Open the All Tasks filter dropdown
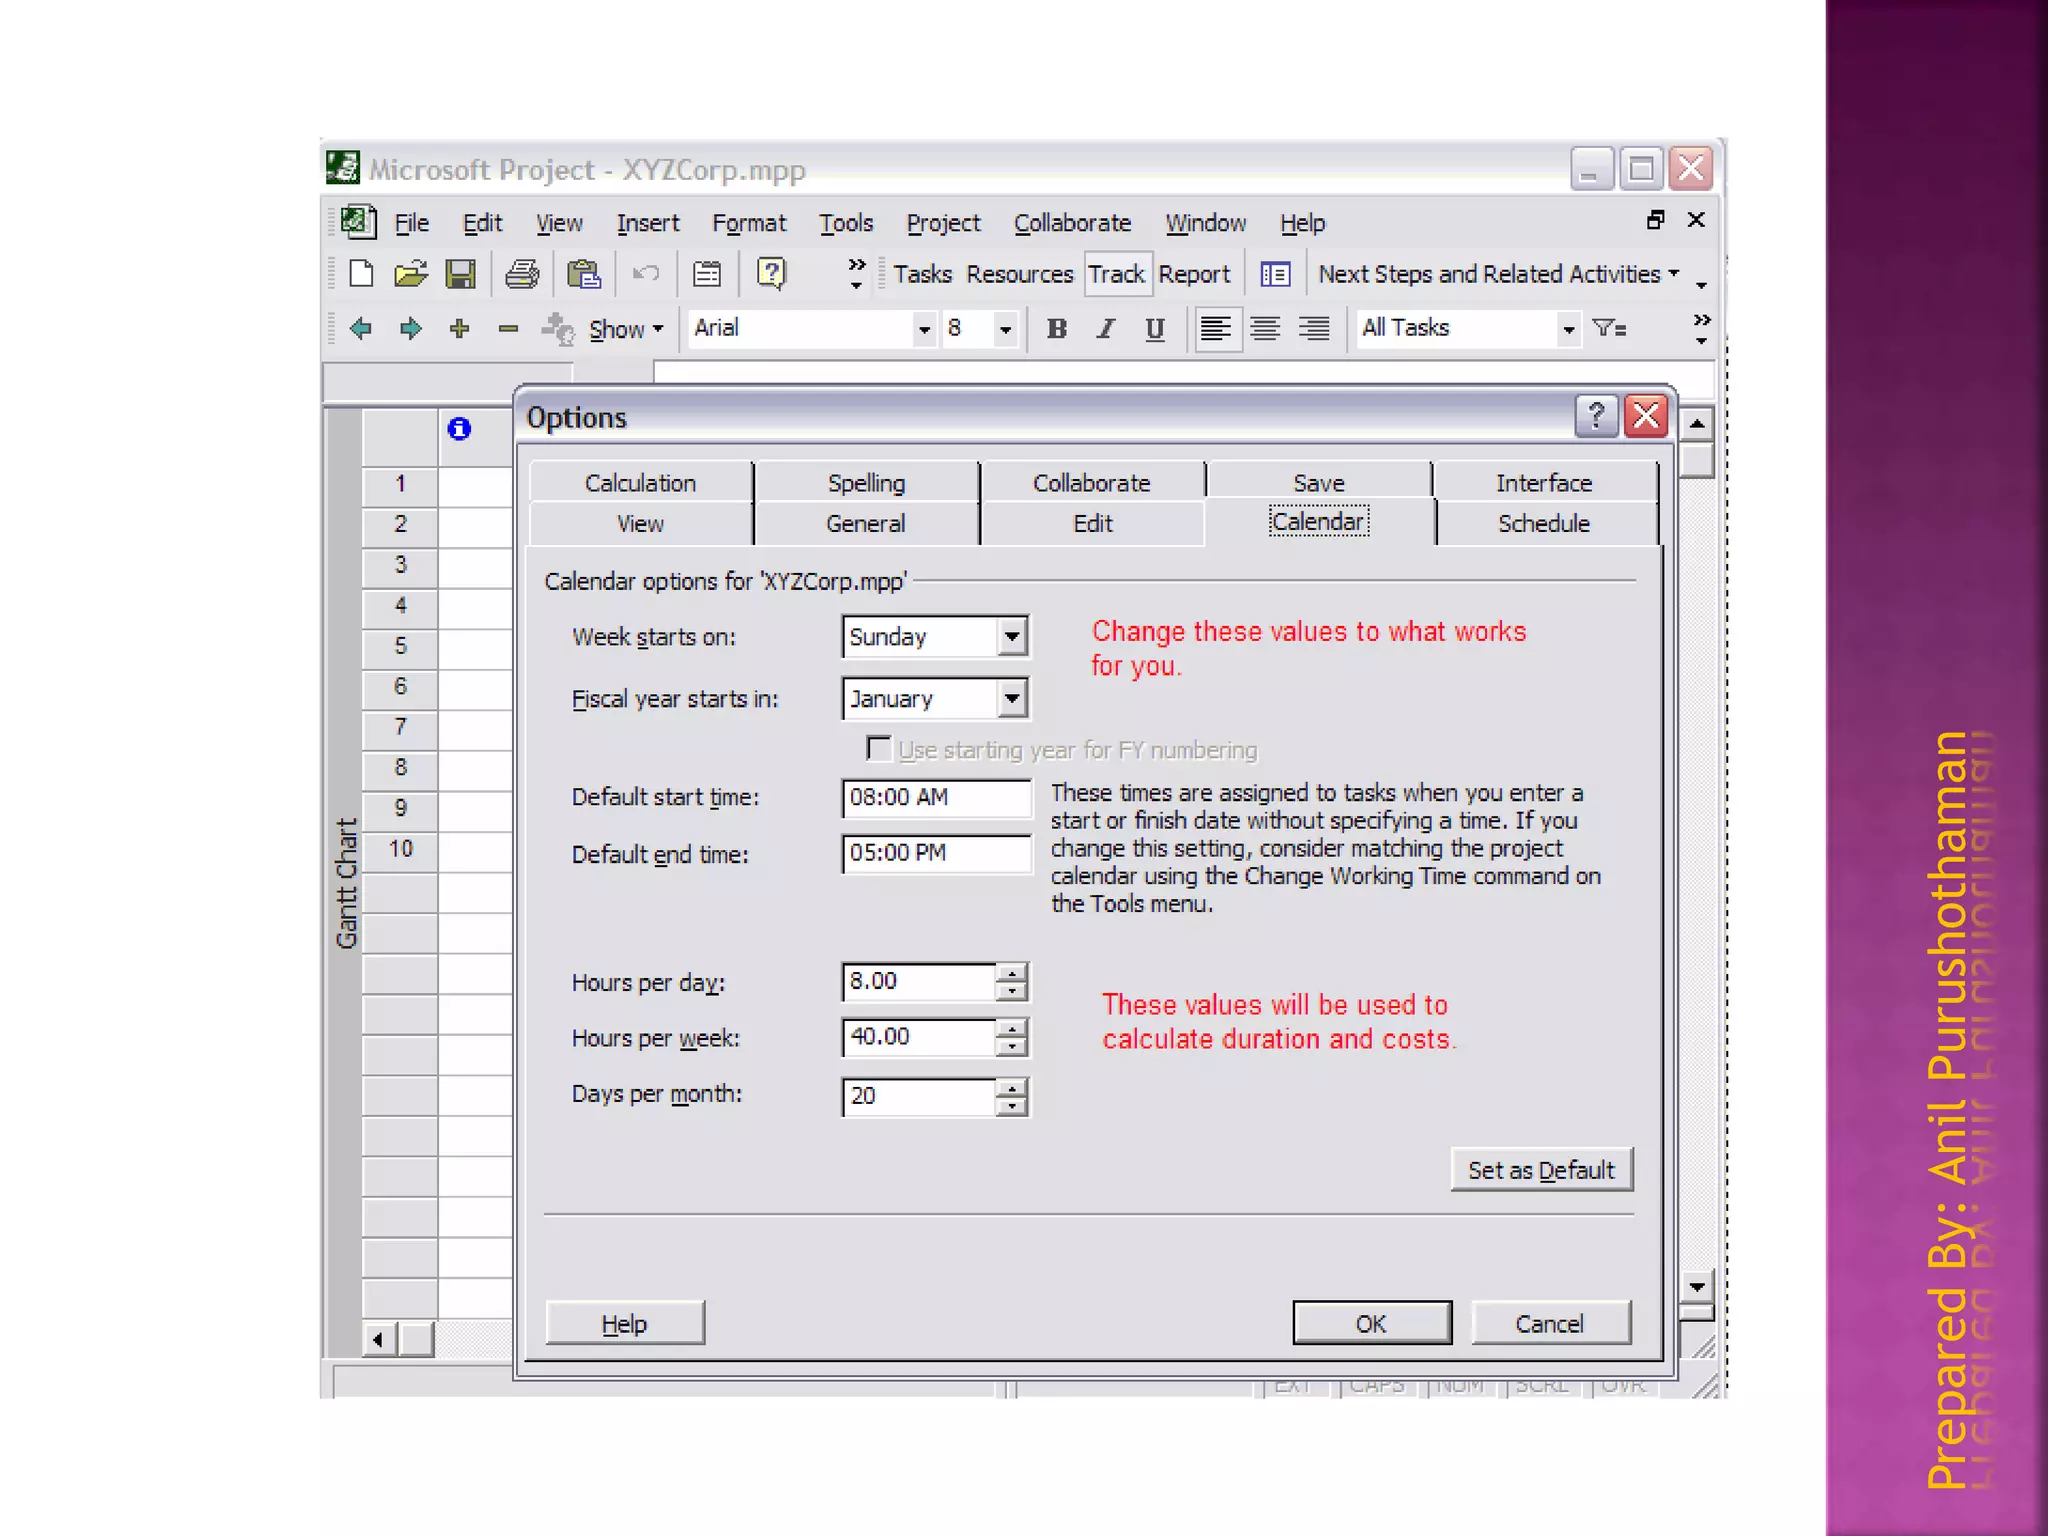The image size is (2048, 1536). (1568, 328)
